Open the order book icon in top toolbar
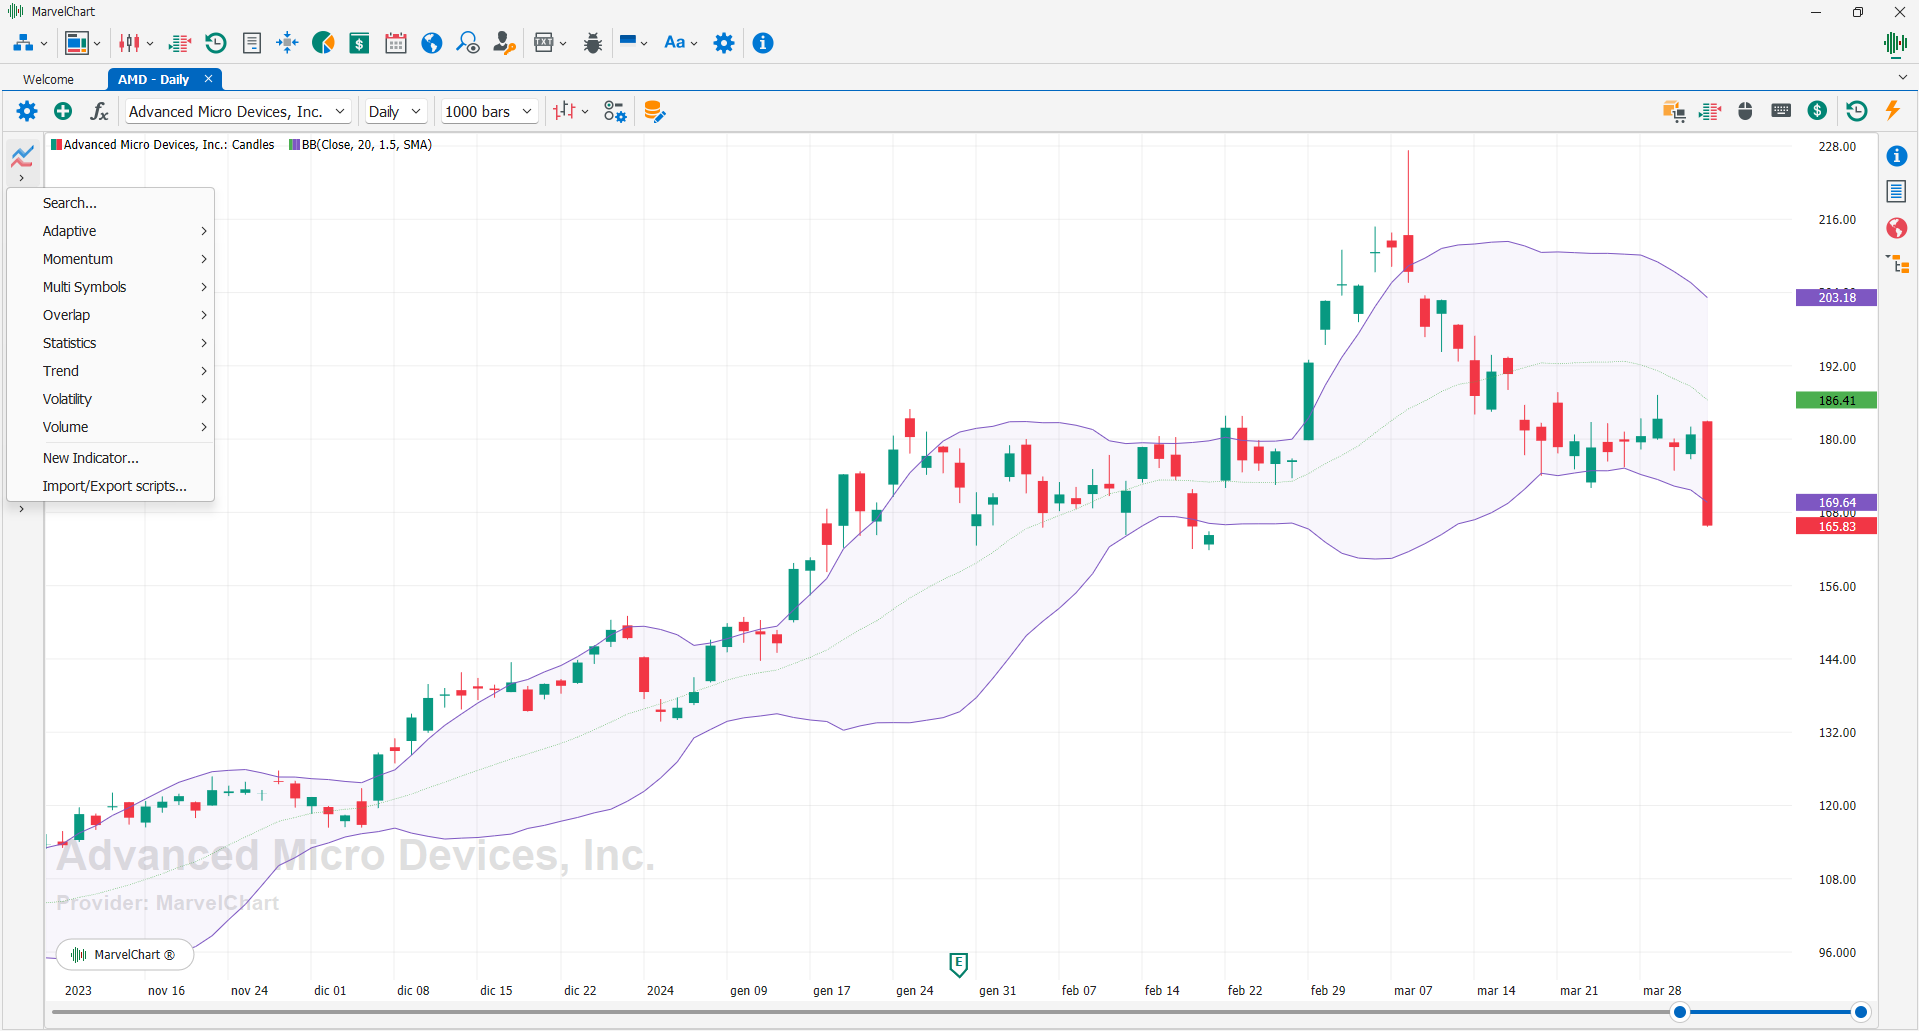This screenshot has height=1031, width=1919. [180, 43]
